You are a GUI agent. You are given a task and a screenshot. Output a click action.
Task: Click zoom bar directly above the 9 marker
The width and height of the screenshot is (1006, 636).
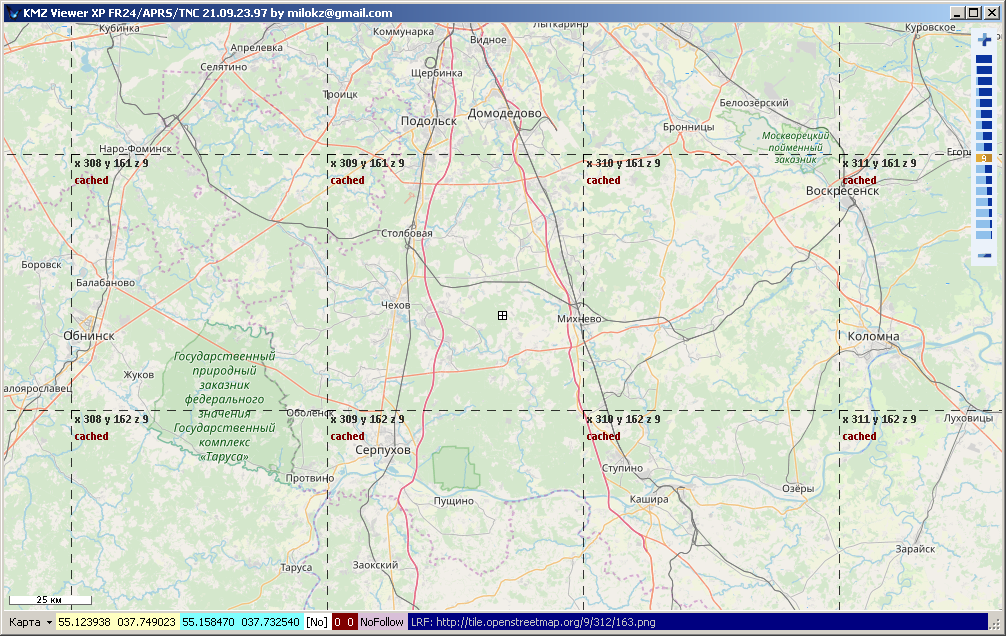click(x=984, y=147)
